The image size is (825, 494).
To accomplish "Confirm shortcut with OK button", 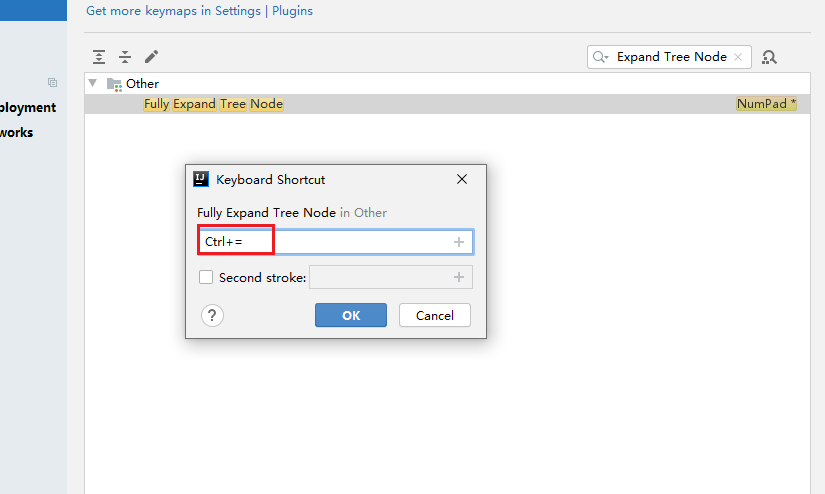I will 351,315.
